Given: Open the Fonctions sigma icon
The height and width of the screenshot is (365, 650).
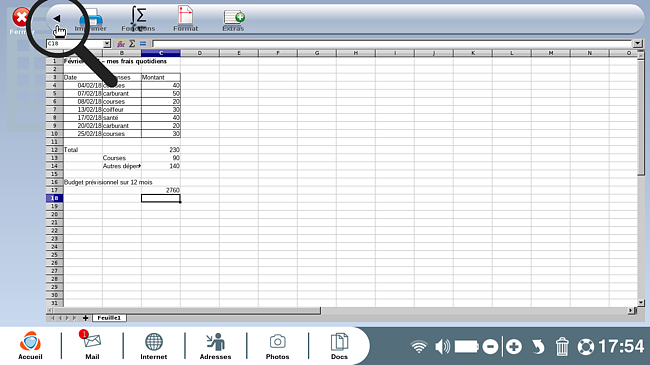Looking at the screenshot, I should coord(138,17).
